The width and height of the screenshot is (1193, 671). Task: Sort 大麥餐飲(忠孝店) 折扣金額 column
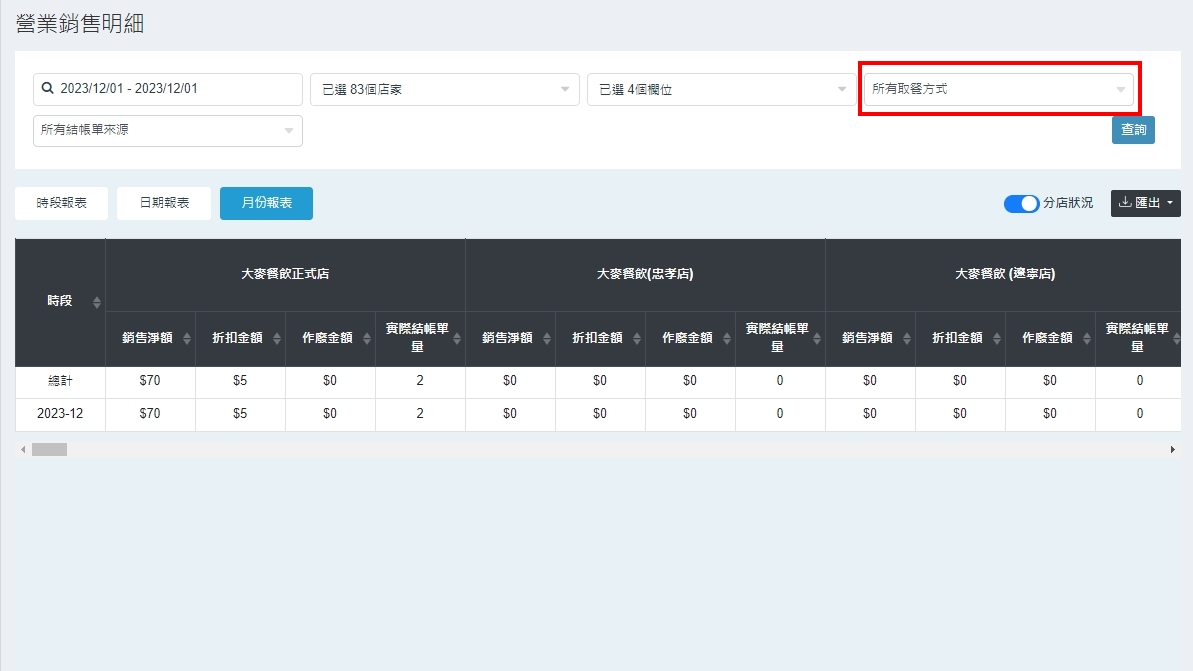point(636,339)
